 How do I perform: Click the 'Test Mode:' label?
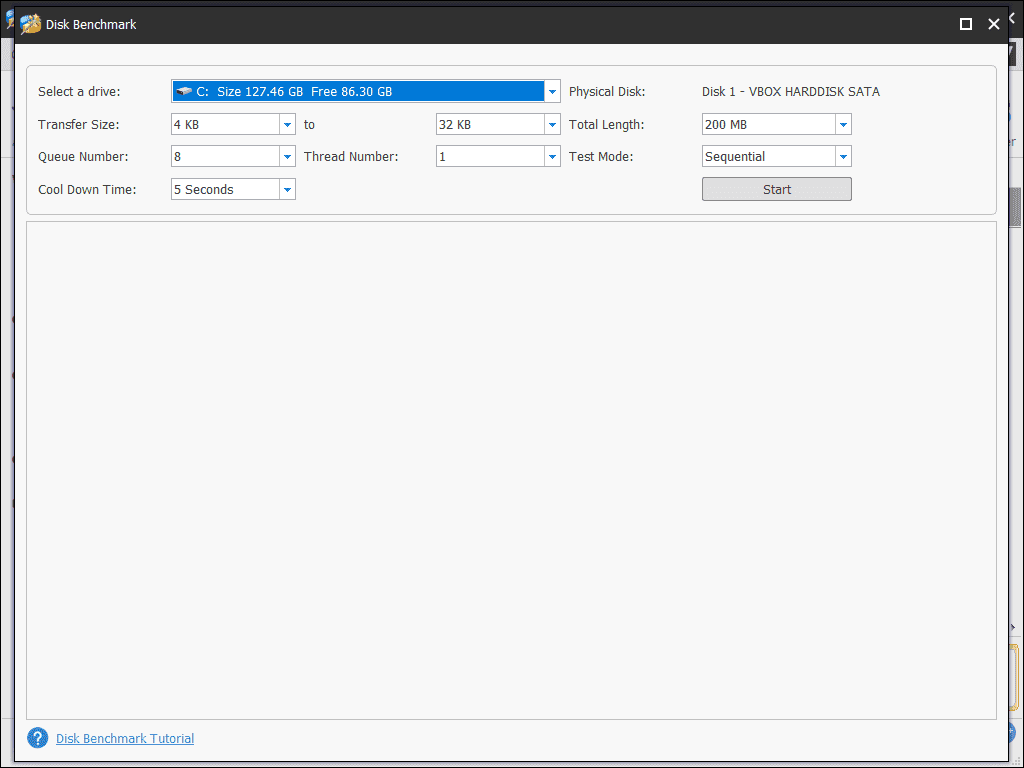[x=601, y=157]
